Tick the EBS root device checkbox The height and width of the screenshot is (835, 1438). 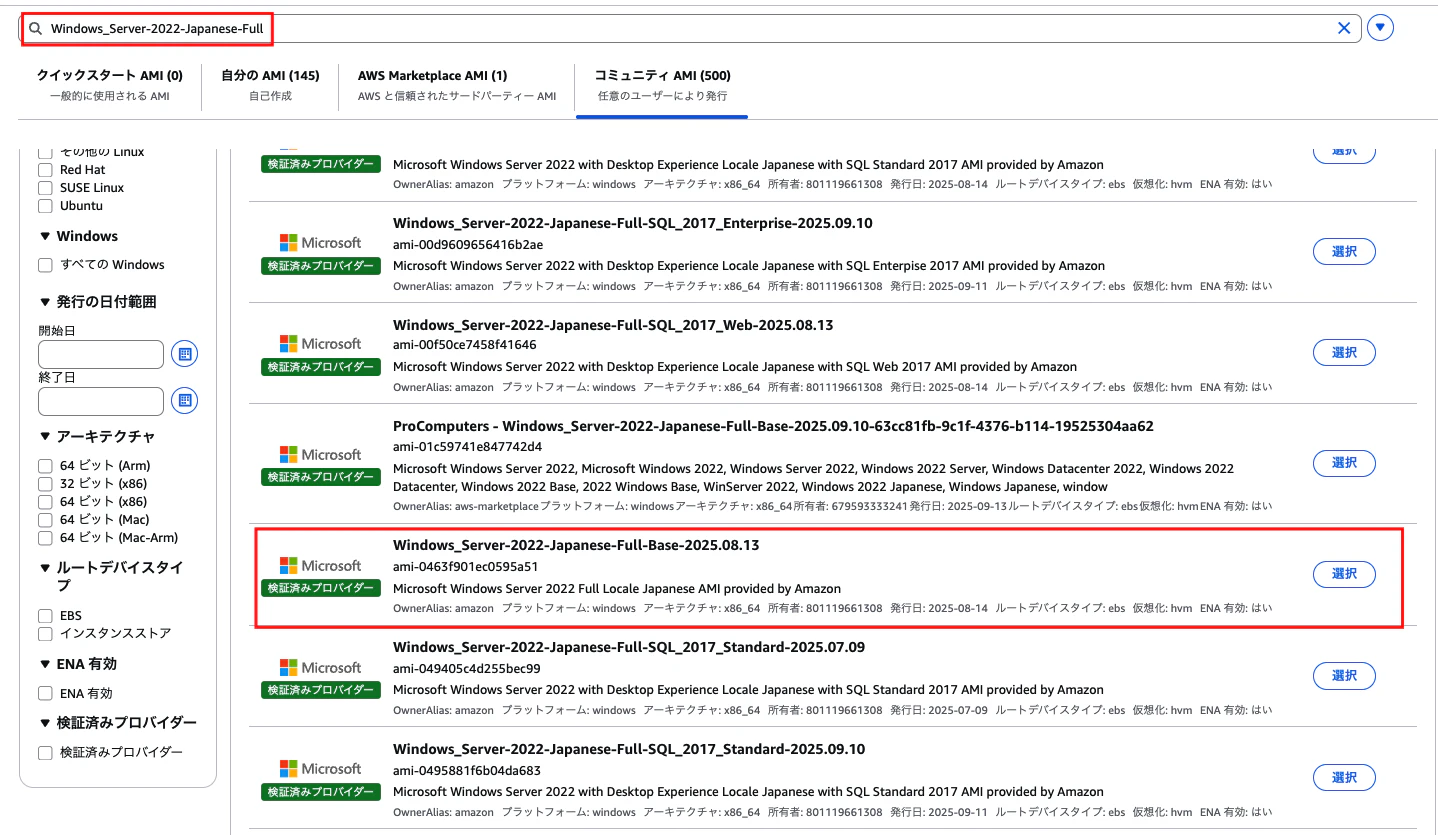(45, 616)
